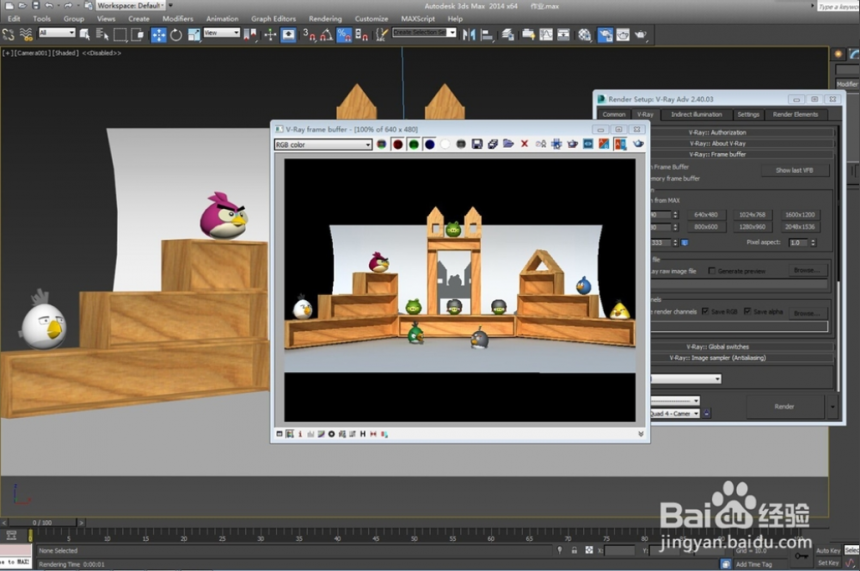Choose the Rectangular Selection Region tool
The width and height of the screenshot is (860, 571).
120,35
